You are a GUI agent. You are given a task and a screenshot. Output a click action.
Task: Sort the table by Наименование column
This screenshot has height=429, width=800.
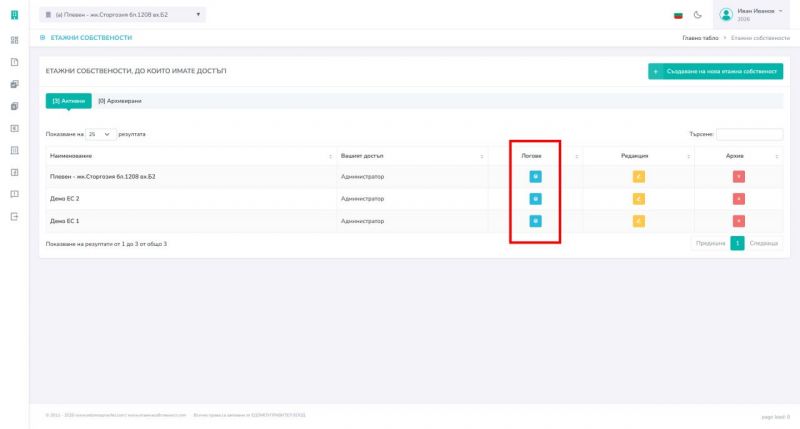[190, 156]
